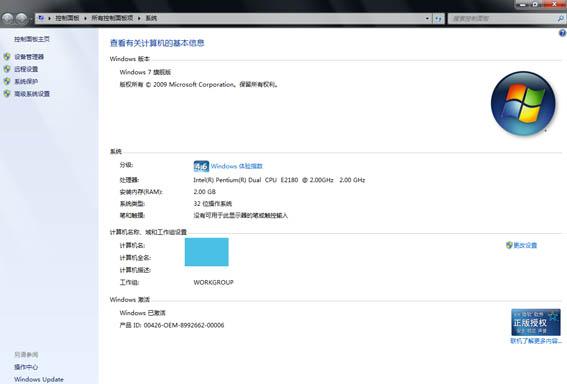
Task: Click the 4.6 experience score badge
Action: point(201,166)
